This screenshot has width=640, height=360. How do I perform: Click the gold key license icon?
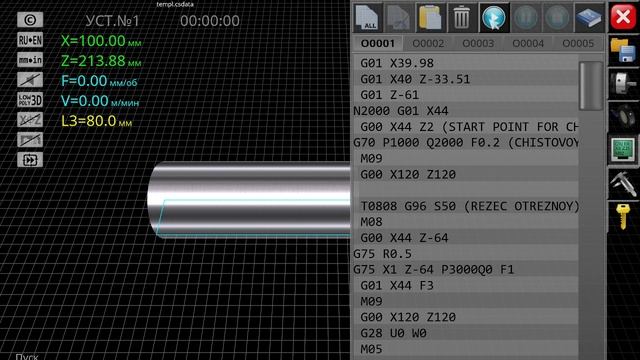pyautogui.click(x=622, y=216)
